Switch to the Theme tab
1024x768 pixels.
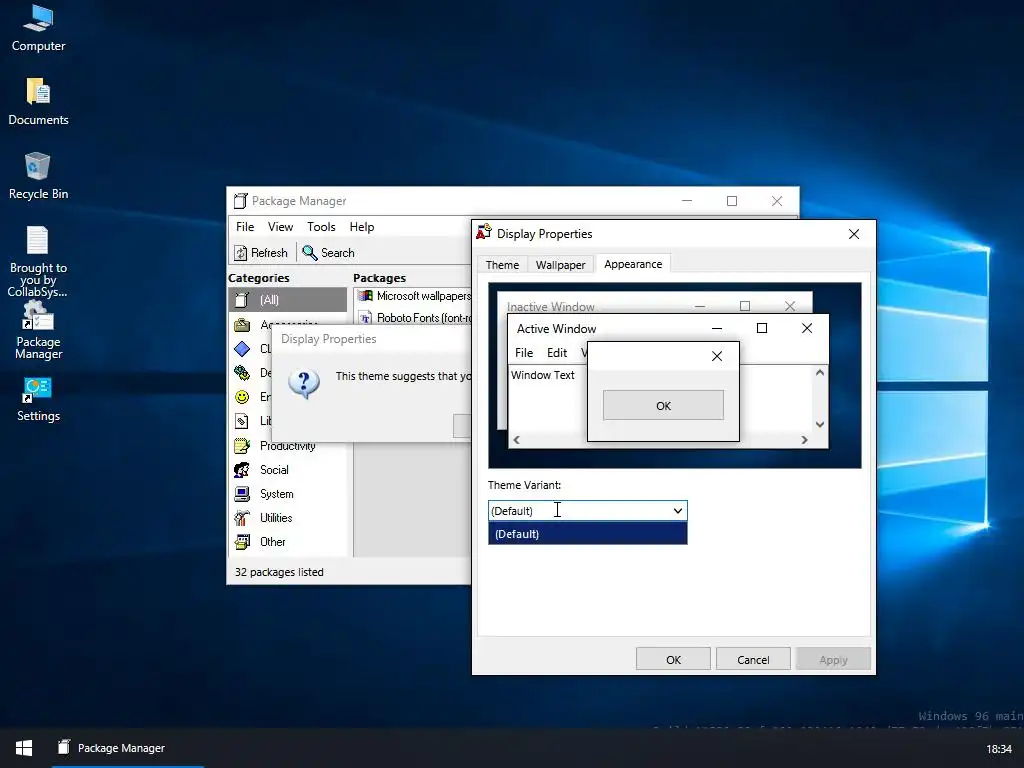click(x=502, y=264)
